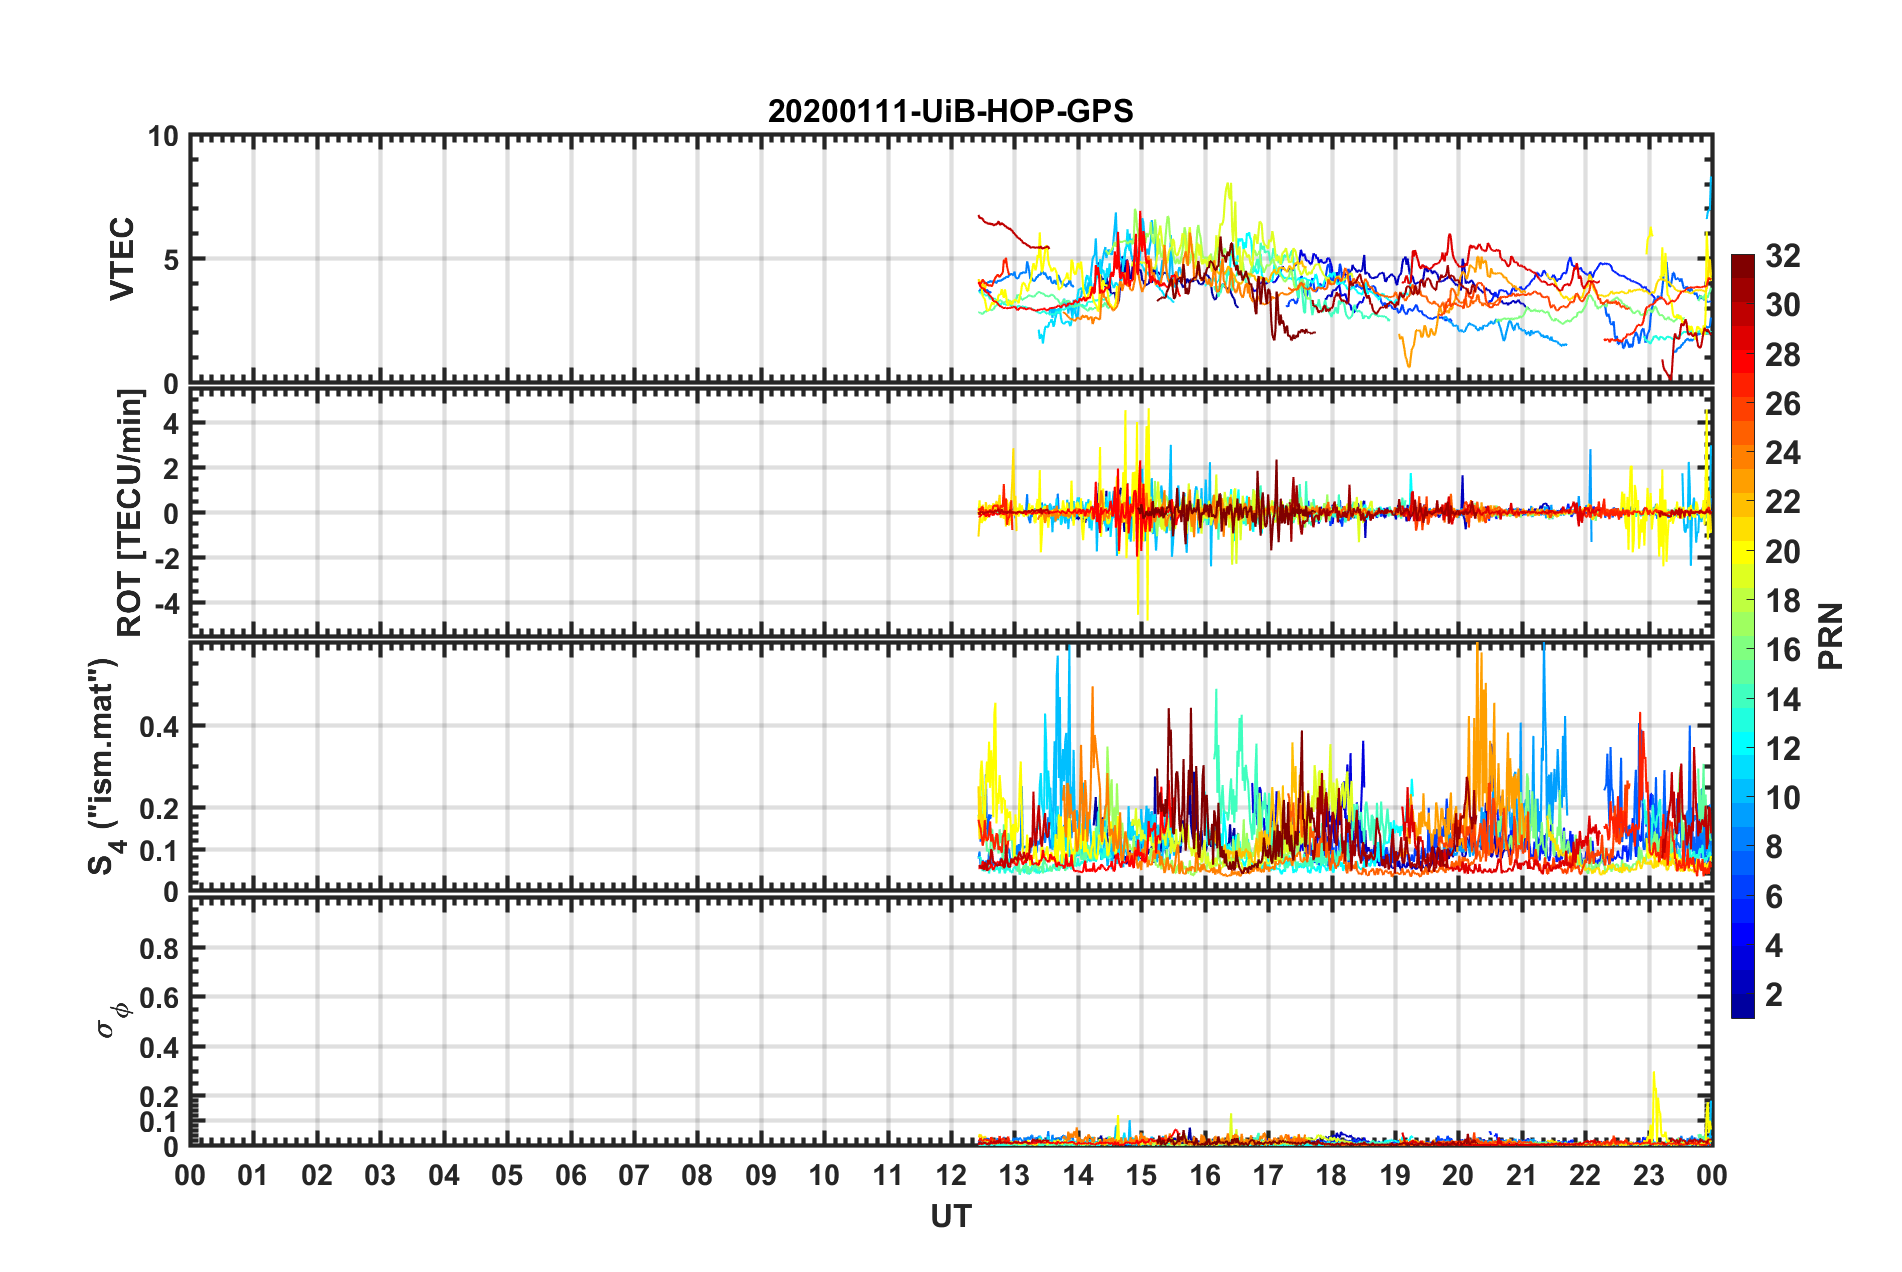Click VTEC y-axis tick 5

point(171,260)
